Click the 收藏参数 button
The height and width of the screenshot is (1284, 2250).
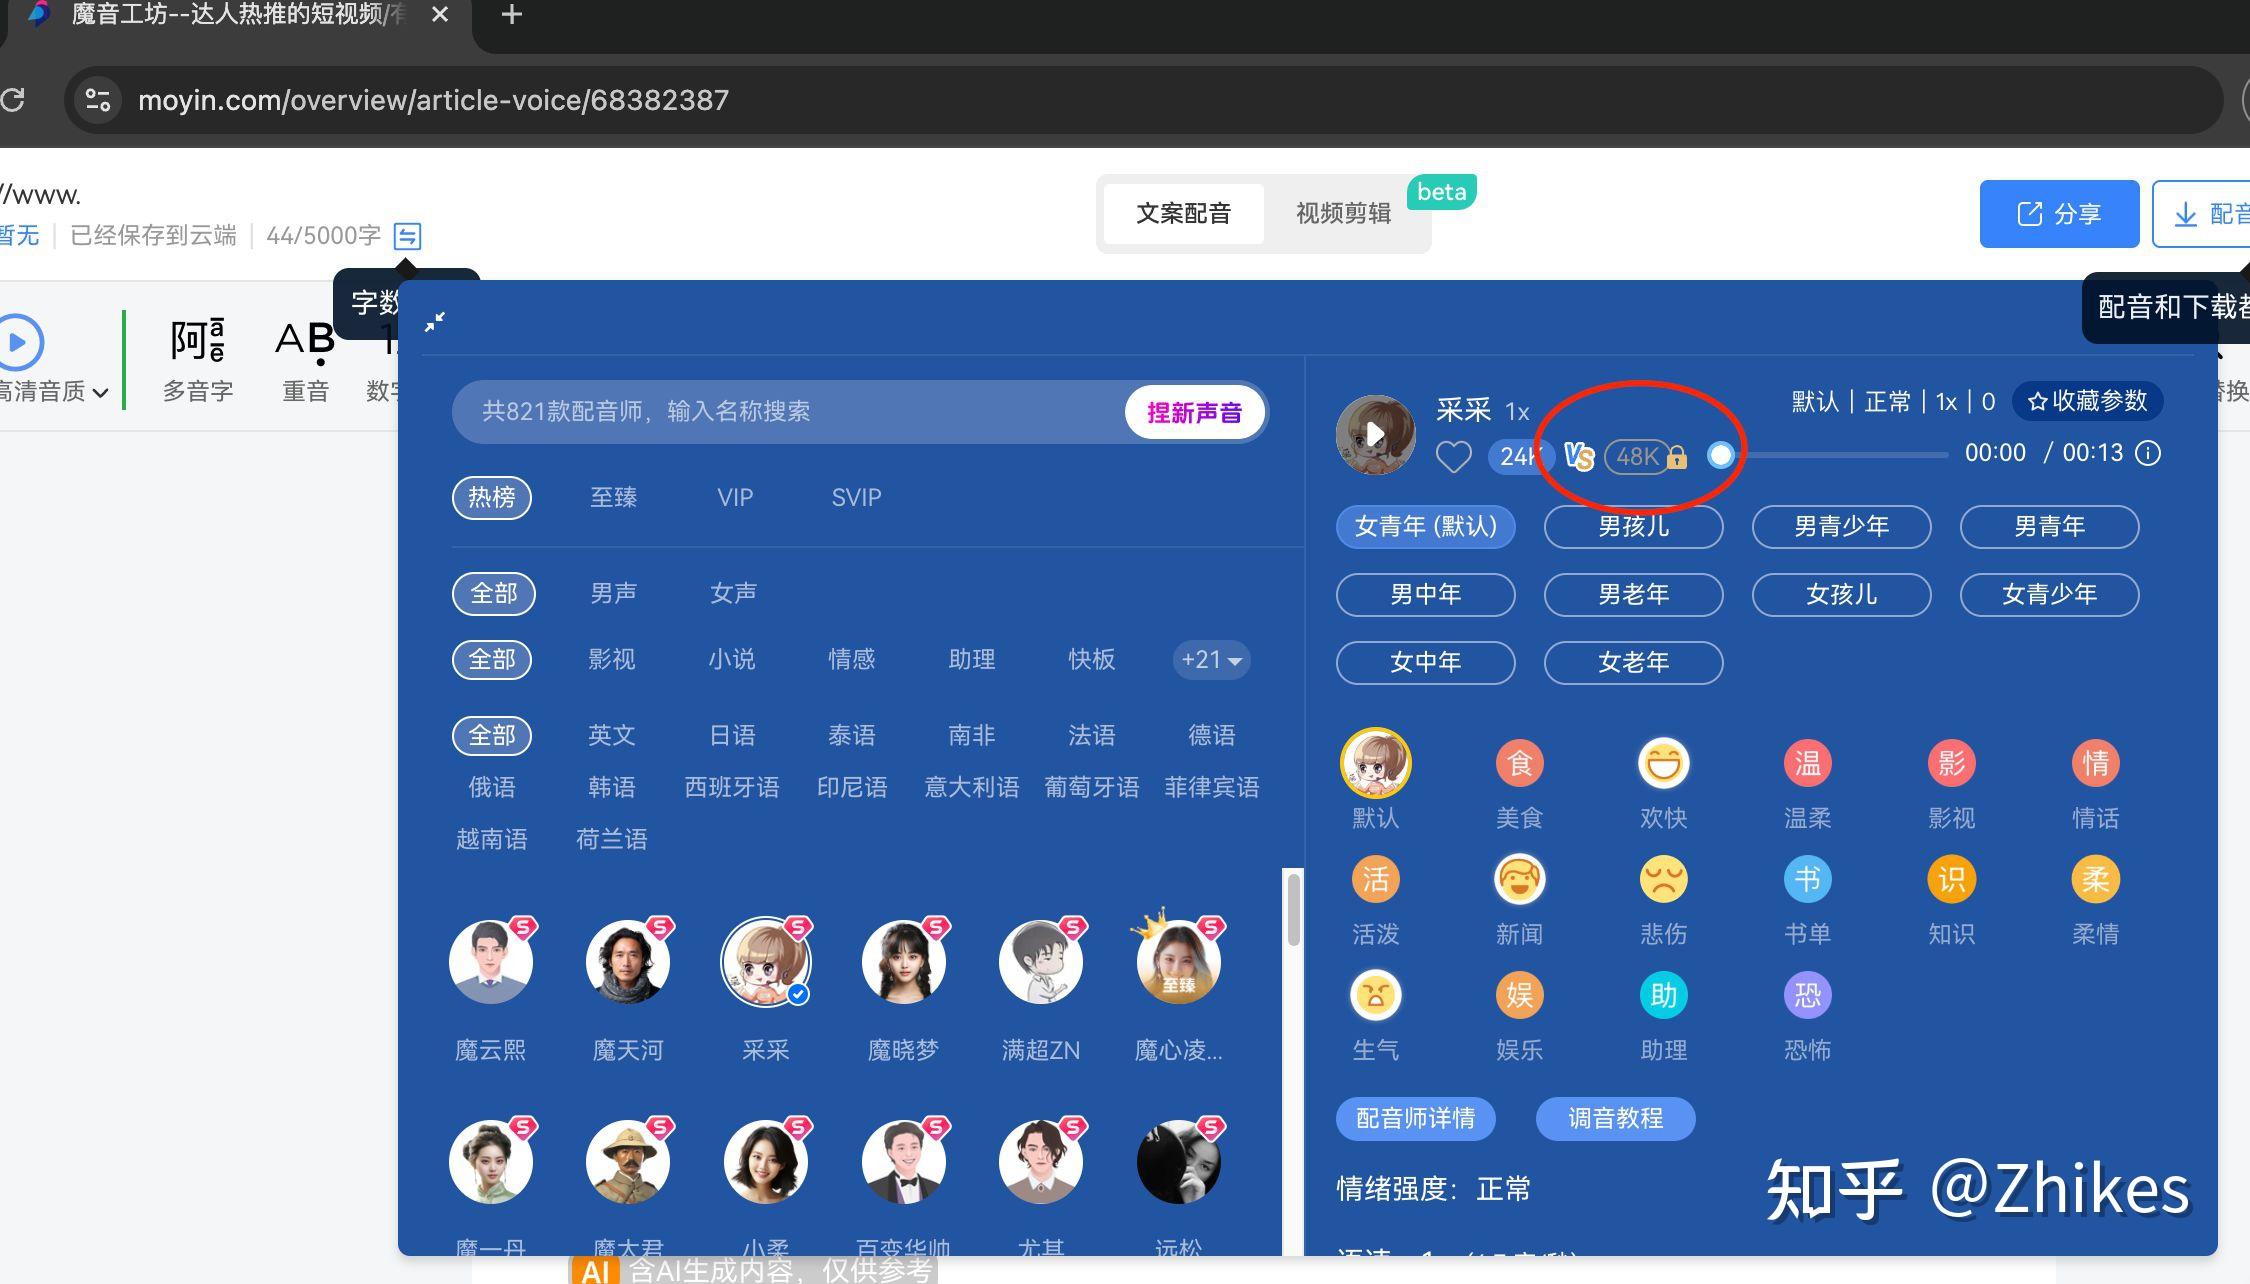(2087, 401)
